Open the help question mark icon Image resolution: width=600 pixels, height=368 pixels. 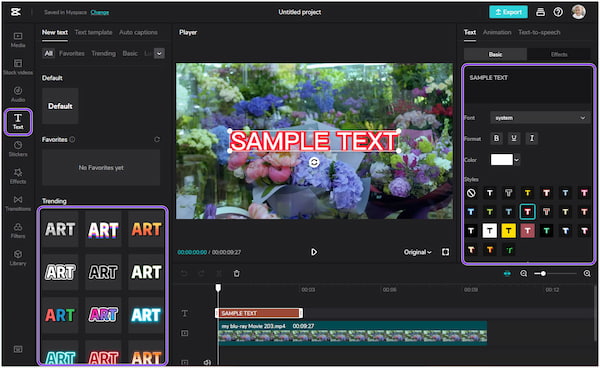pyautogui.click(x=558, y=12)
